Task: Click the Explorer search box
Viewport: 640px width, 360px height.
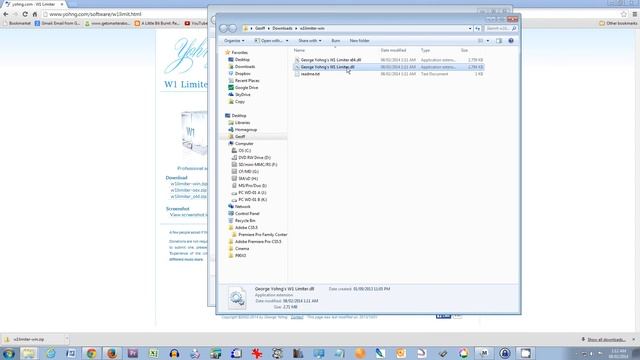Action: click(500, 28)
